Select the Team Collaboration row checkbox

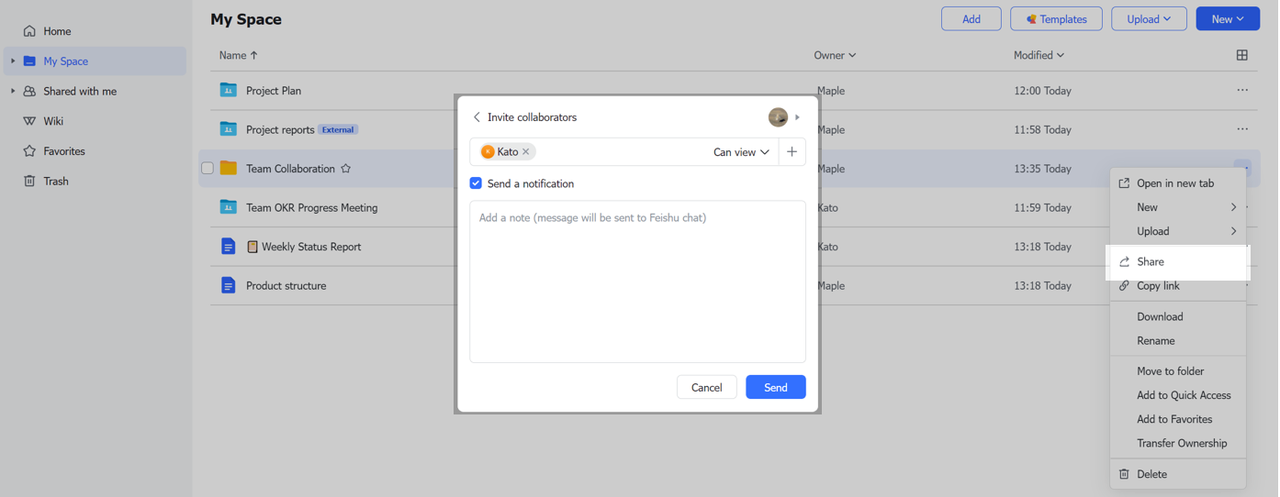207,169
